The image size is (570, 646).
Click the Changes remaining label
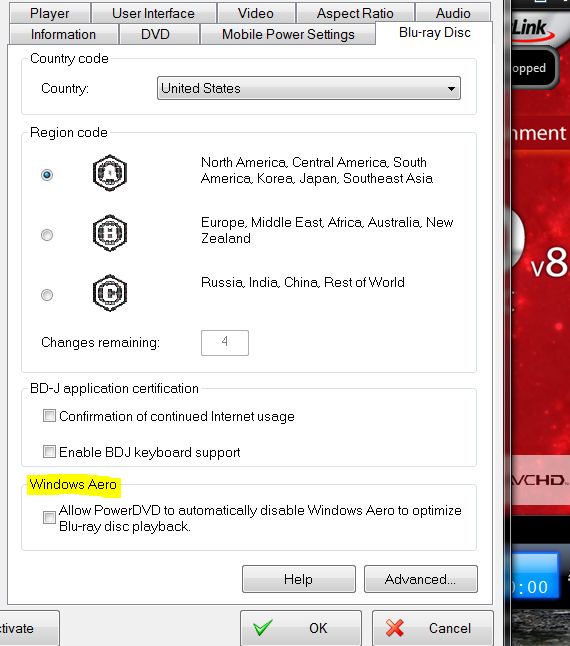[x=100, y=342]
